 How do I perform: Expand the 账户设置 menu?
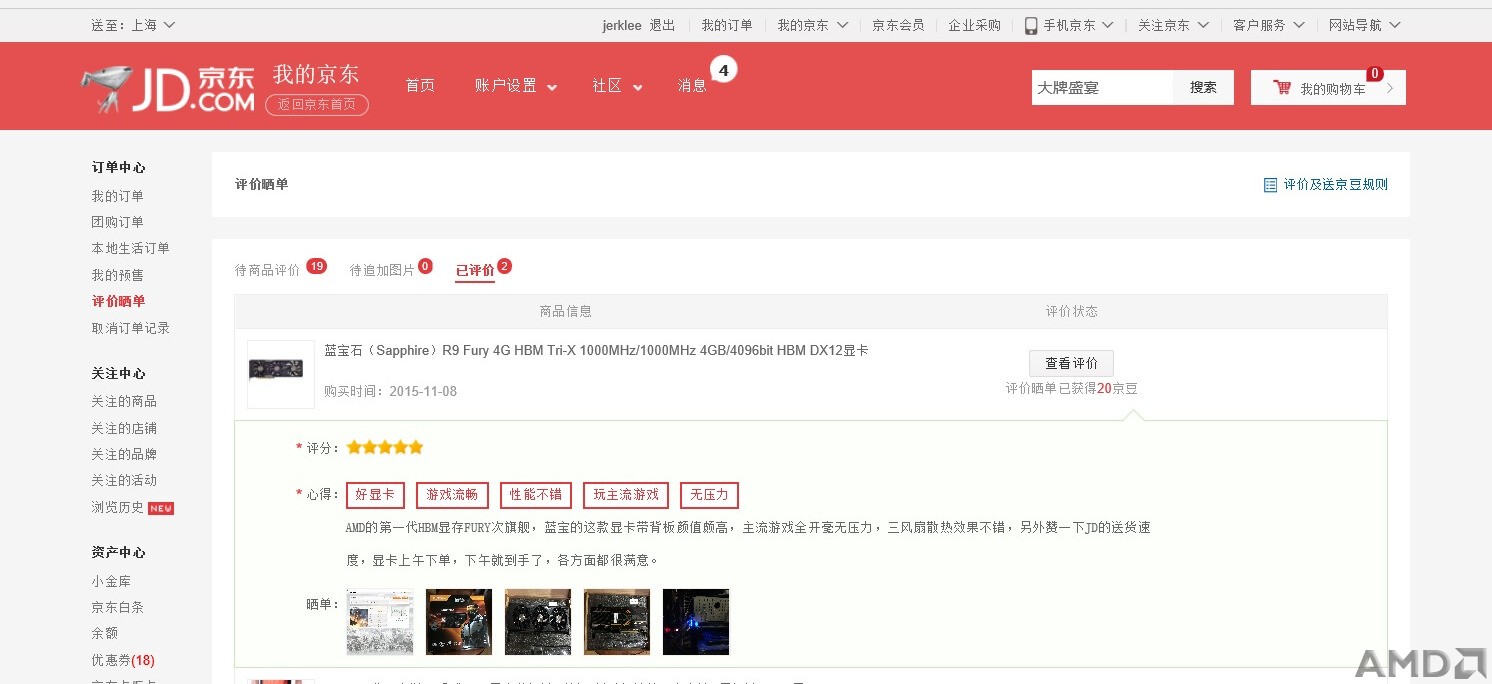pyautogui.click(x=516, y=86)
